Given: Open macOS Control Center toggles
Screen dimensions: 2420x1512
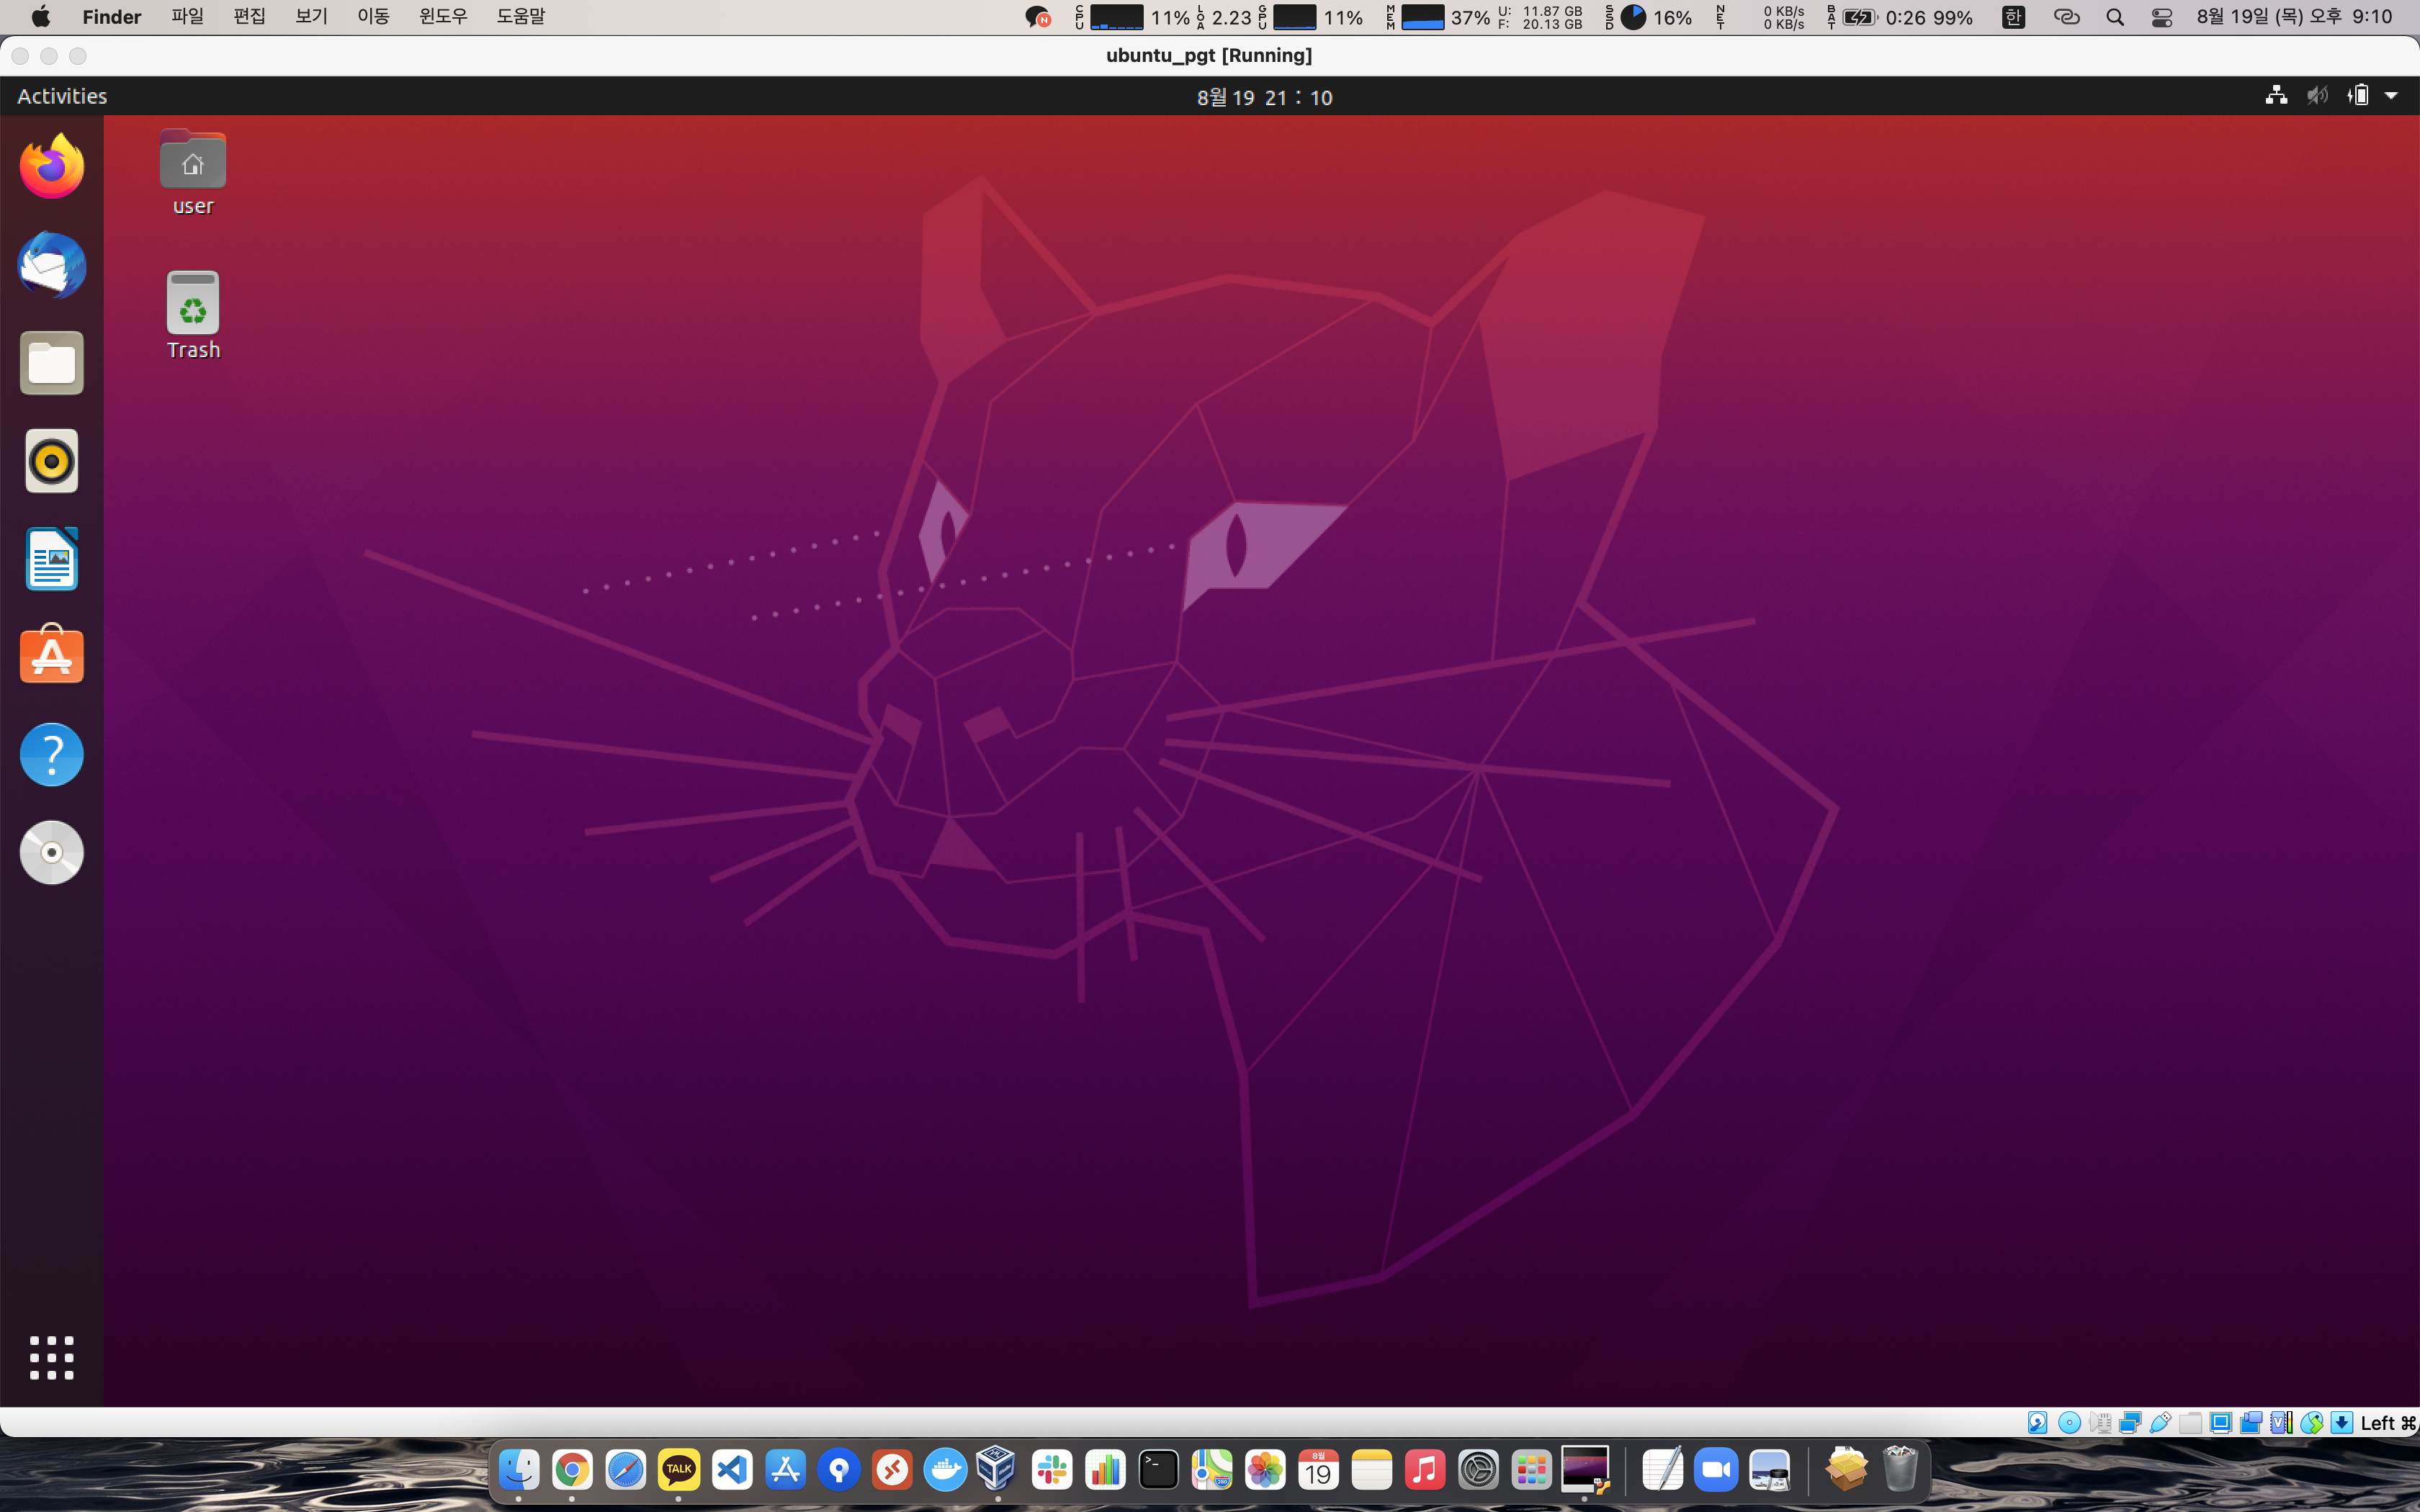Looking at the screenshot, I should pyautogui.click(x=2161, y=17).
